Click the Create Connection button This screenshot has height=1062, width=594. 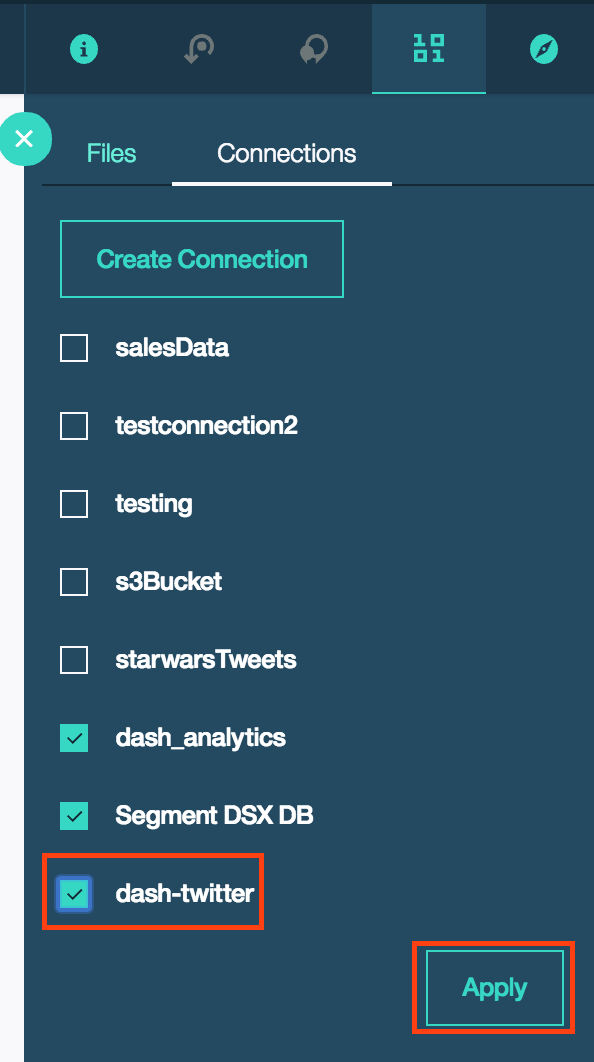[201, 259]
